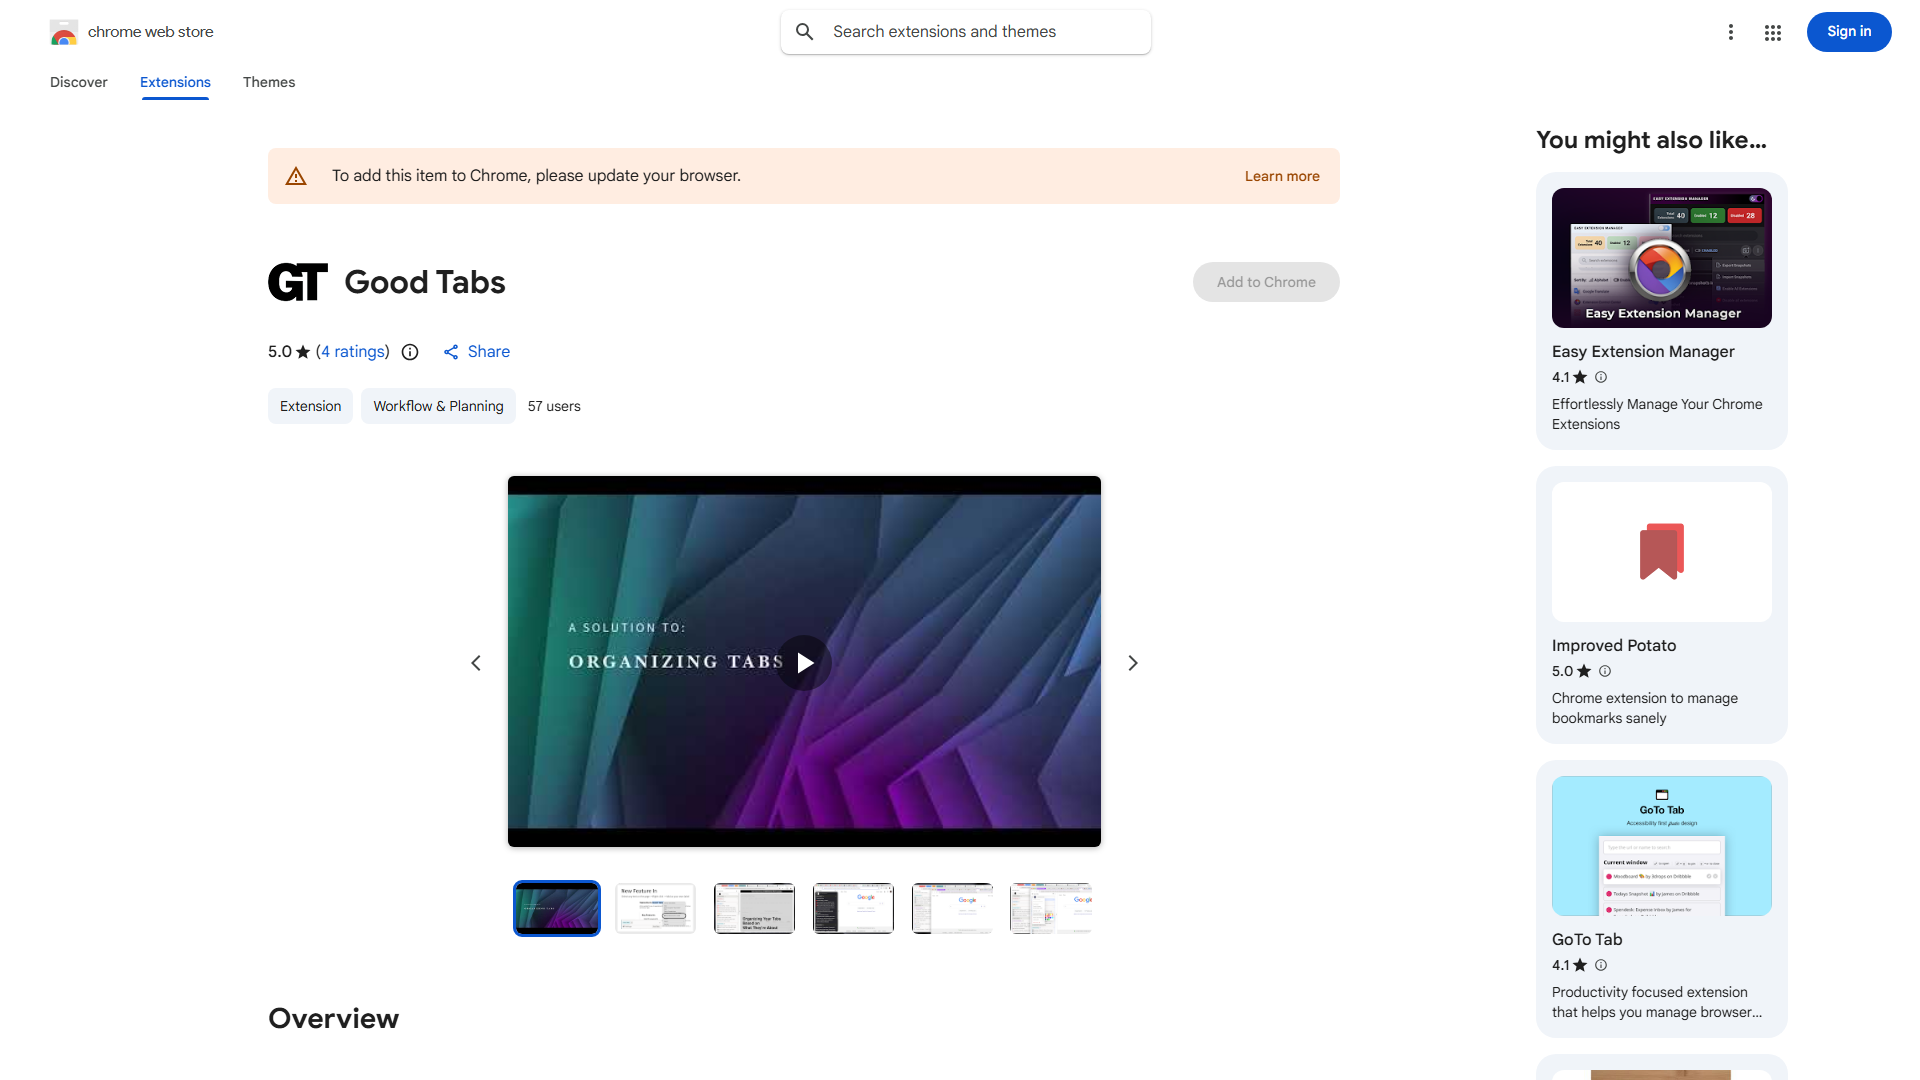Go back using the left carousel arrow
This screenshot has width=1920, height=1080.
[475, 662]
